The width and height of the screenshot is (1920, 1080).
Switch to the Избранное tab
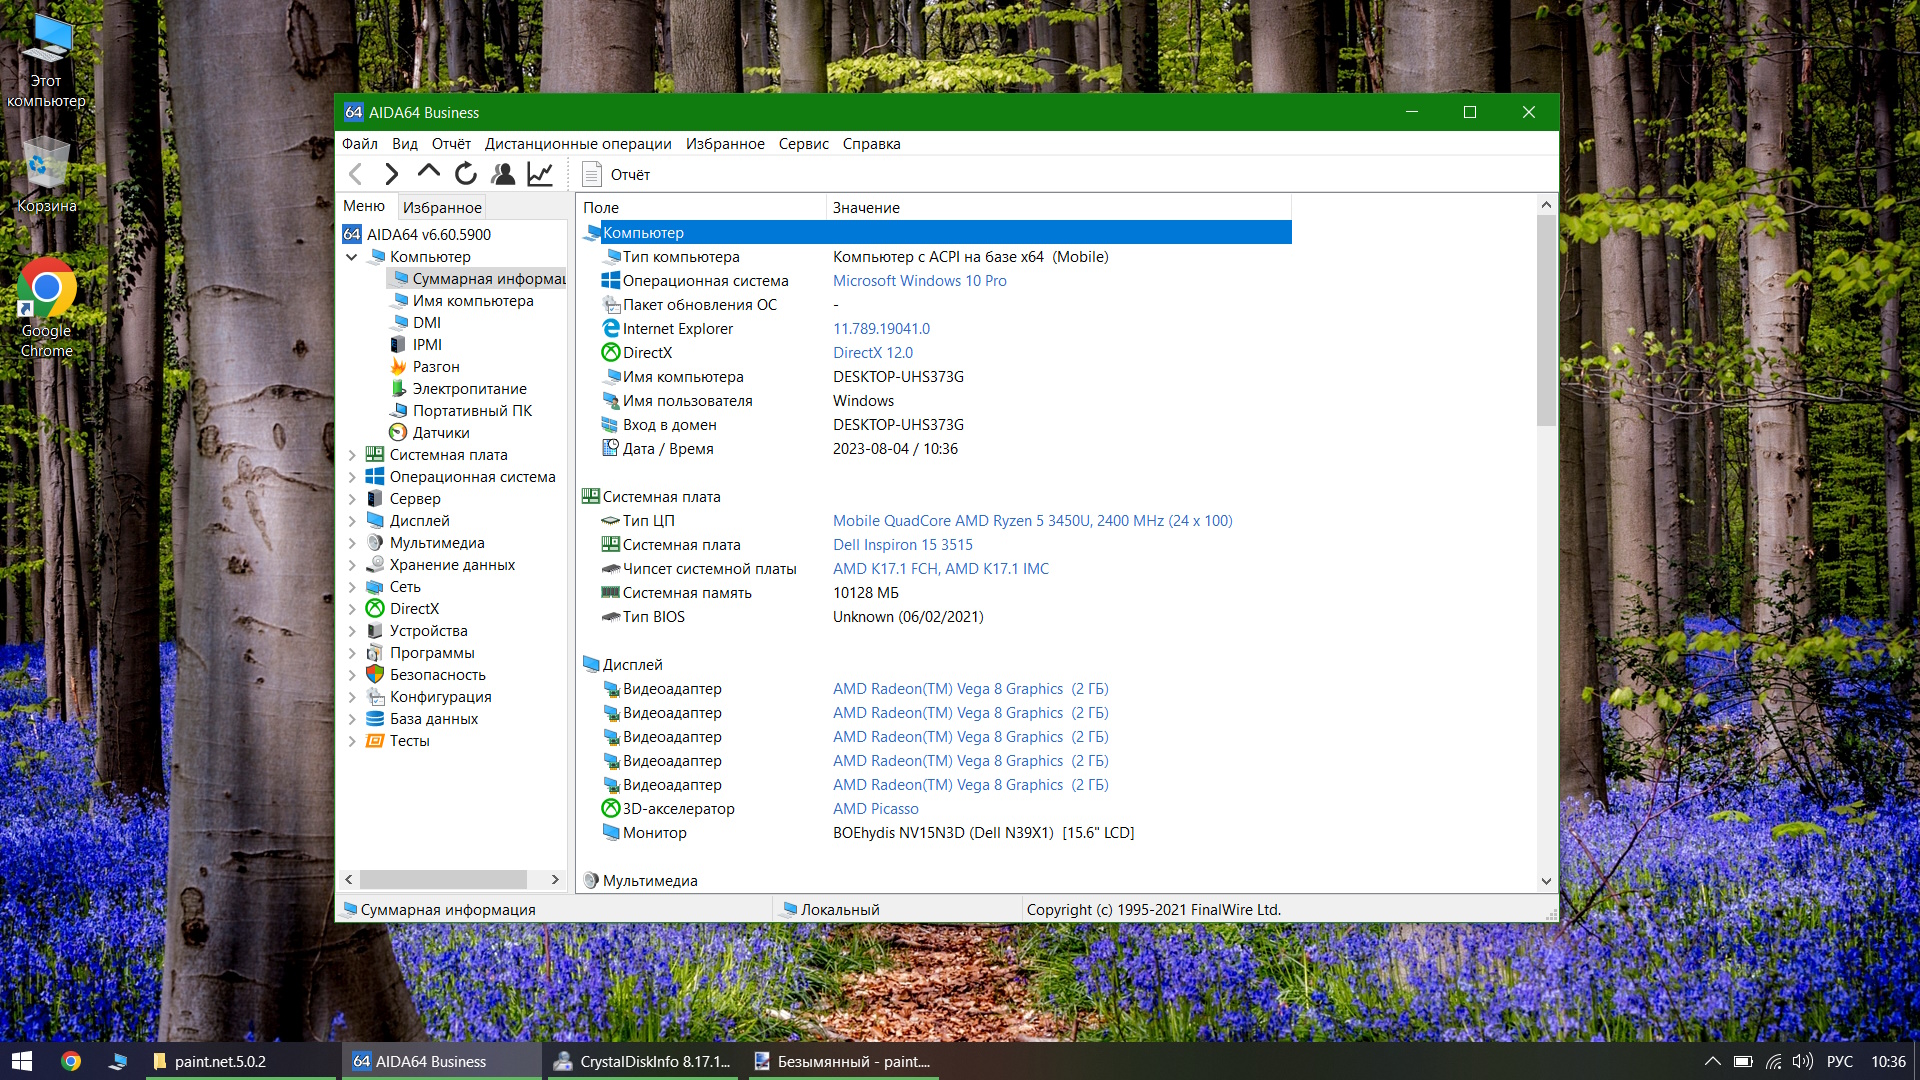pos(442,207)
